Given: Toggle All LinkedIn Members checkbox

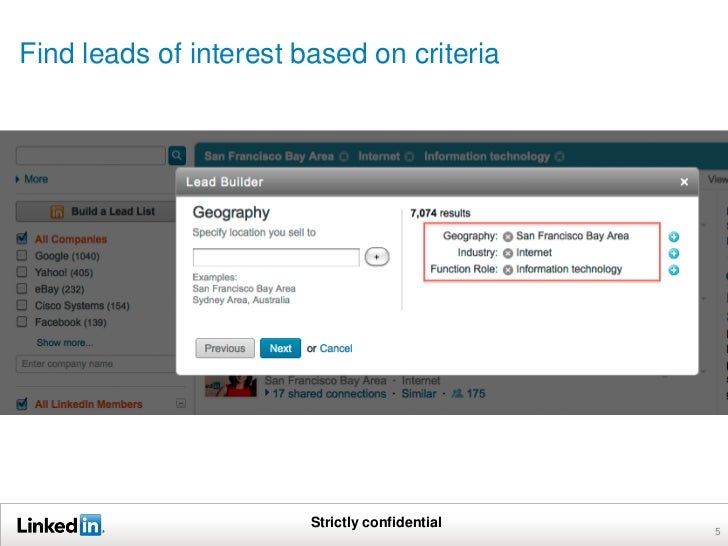Looking at the screenshot, I should (x=22, y=404).
